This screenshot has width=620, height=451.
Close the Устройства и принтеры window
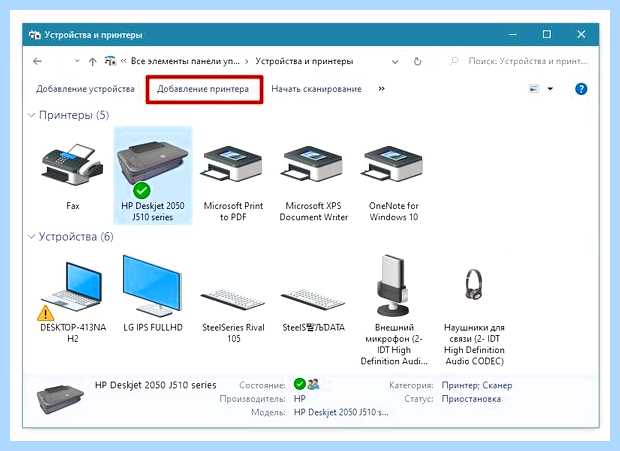[581, 34]
